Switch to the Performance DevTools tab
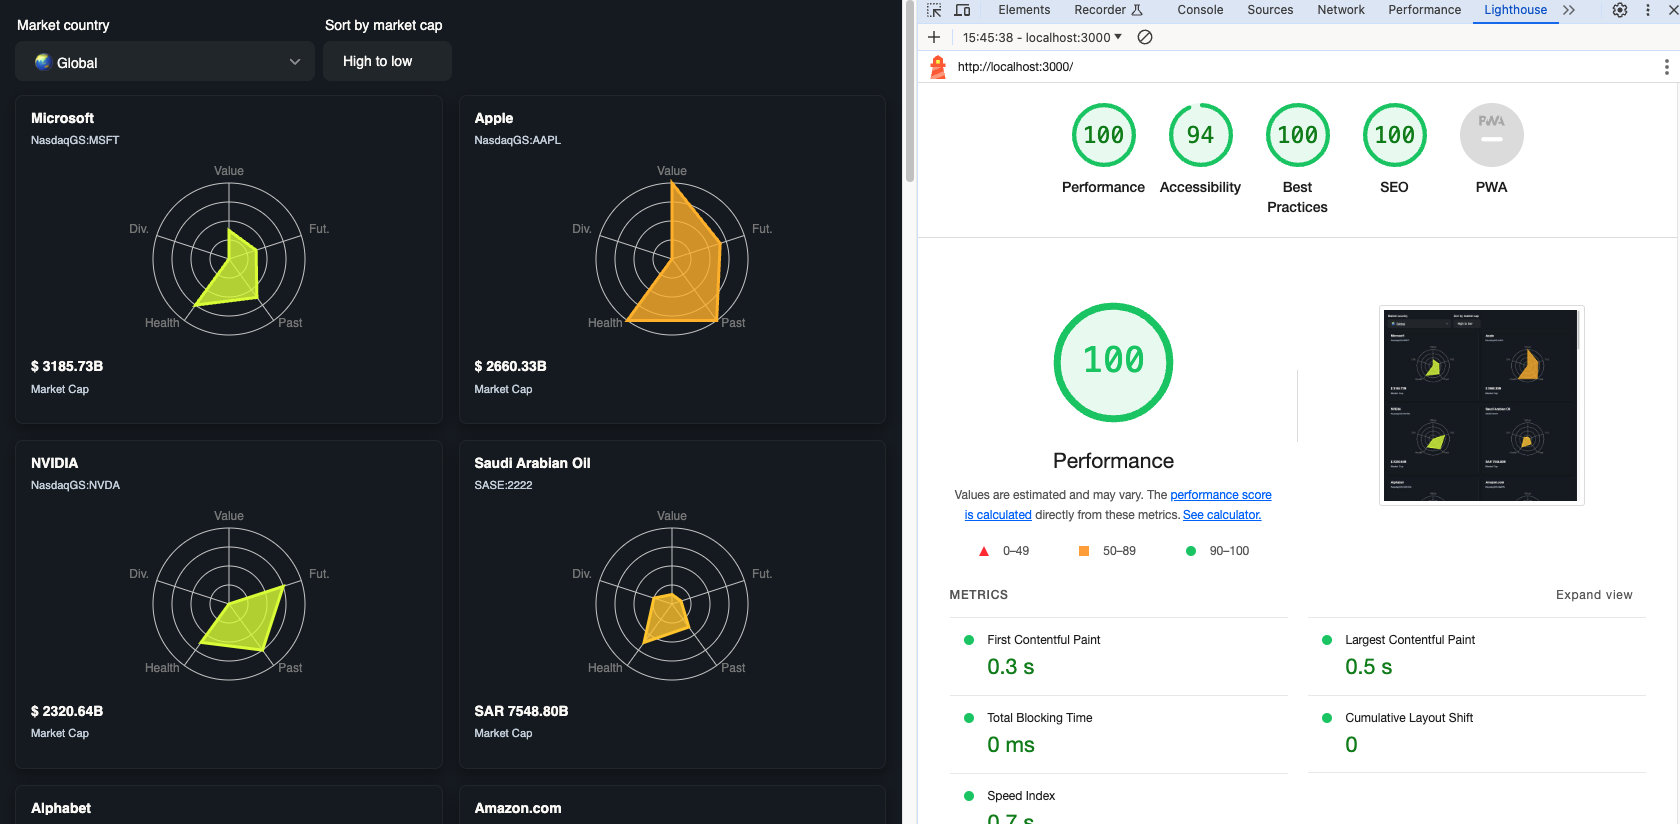The height and width of the screenshot is (824, 1680). [x=1424, y=10]
